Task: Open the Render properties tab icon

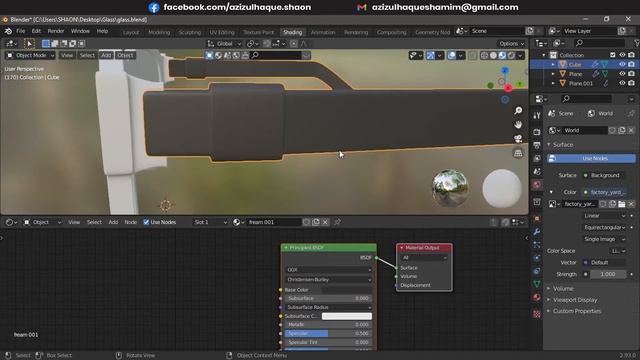Action: tap(537, 132)
